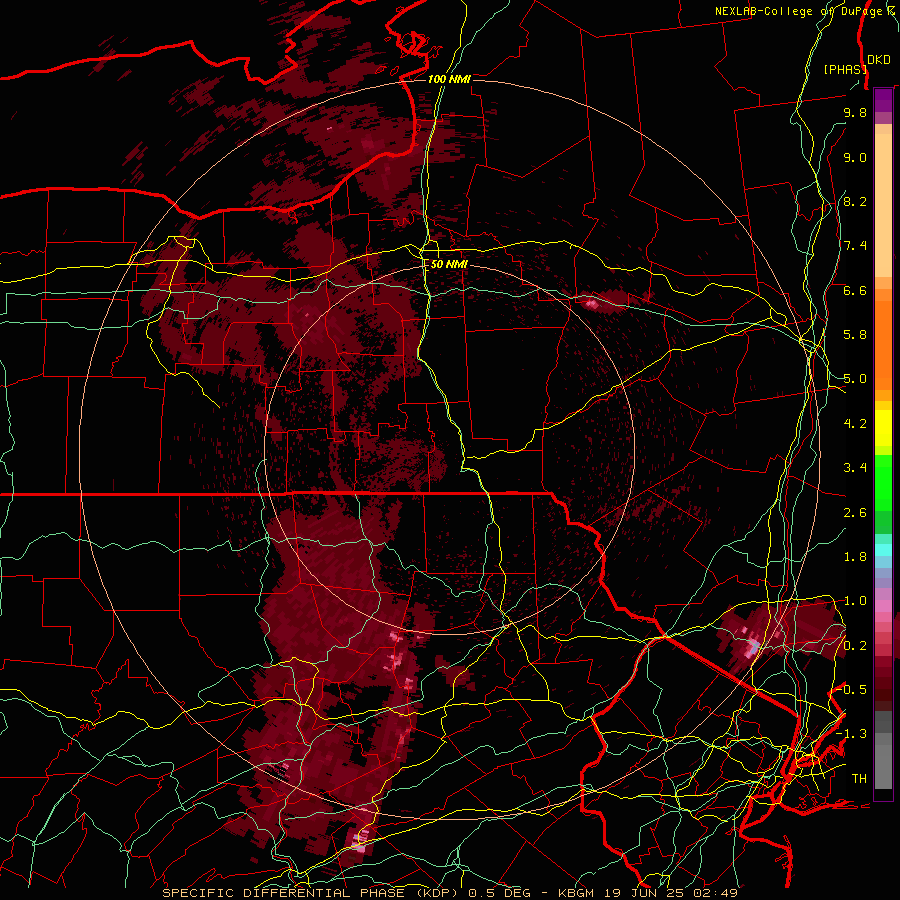
Task: Click the [PHAS] legend label
Action: tap(845, 69)
